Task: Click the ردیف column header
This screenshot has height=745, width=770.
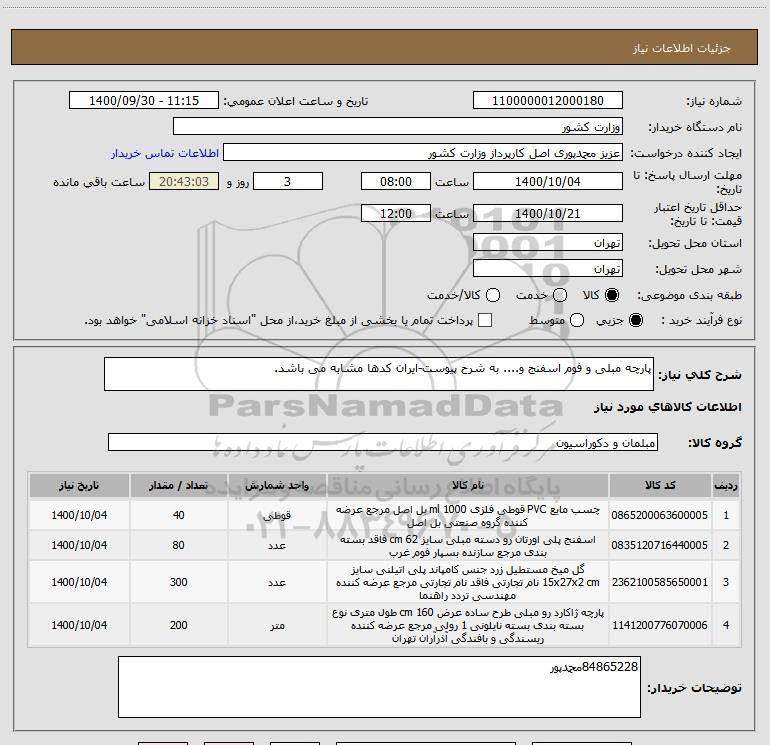Action: click(726, 486)
